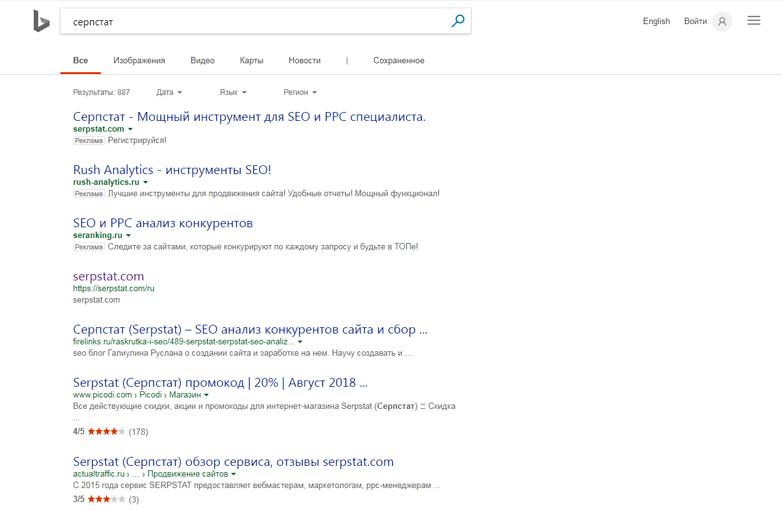Open the hamburger menu icon
This screenshot has height=511, width=782.
click(754, 20)
